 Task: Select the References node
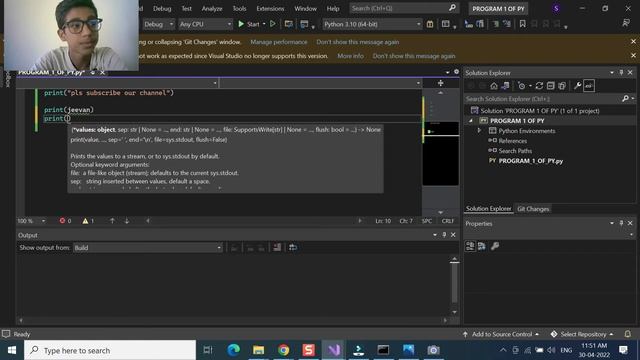(x=513, y=141)
